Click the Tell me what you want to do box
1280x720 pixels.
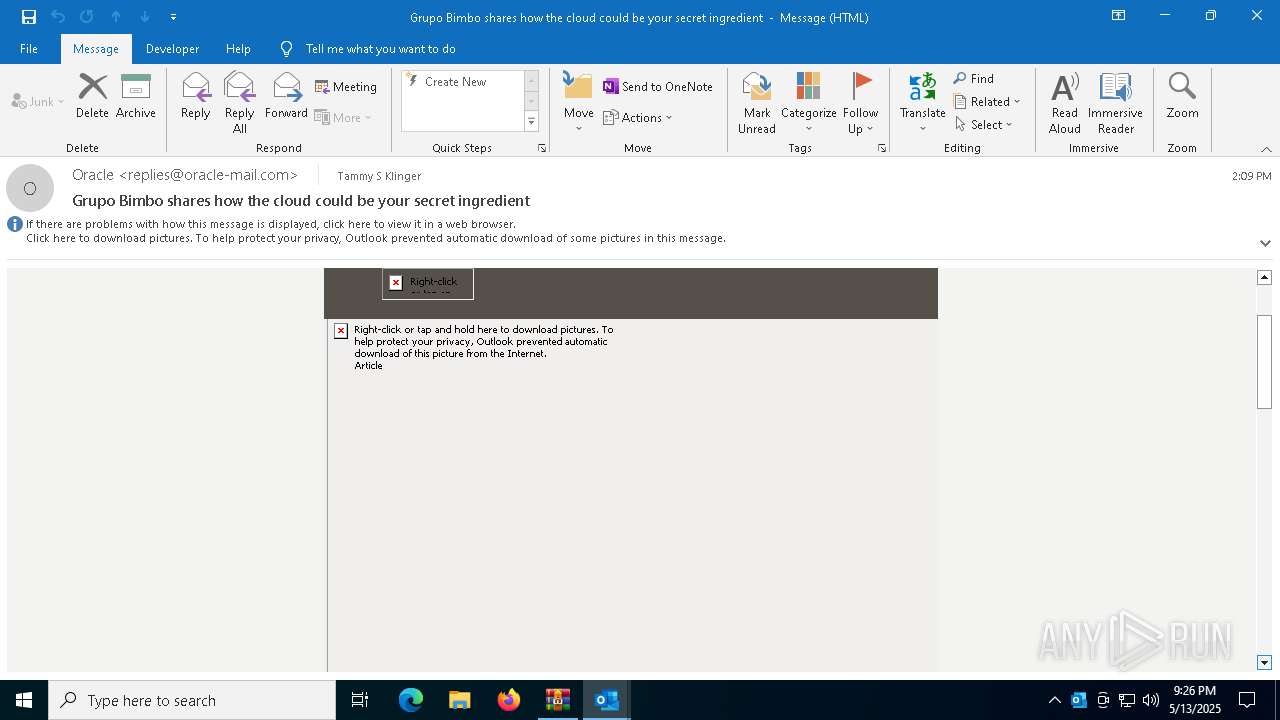[x=380, y=49]
